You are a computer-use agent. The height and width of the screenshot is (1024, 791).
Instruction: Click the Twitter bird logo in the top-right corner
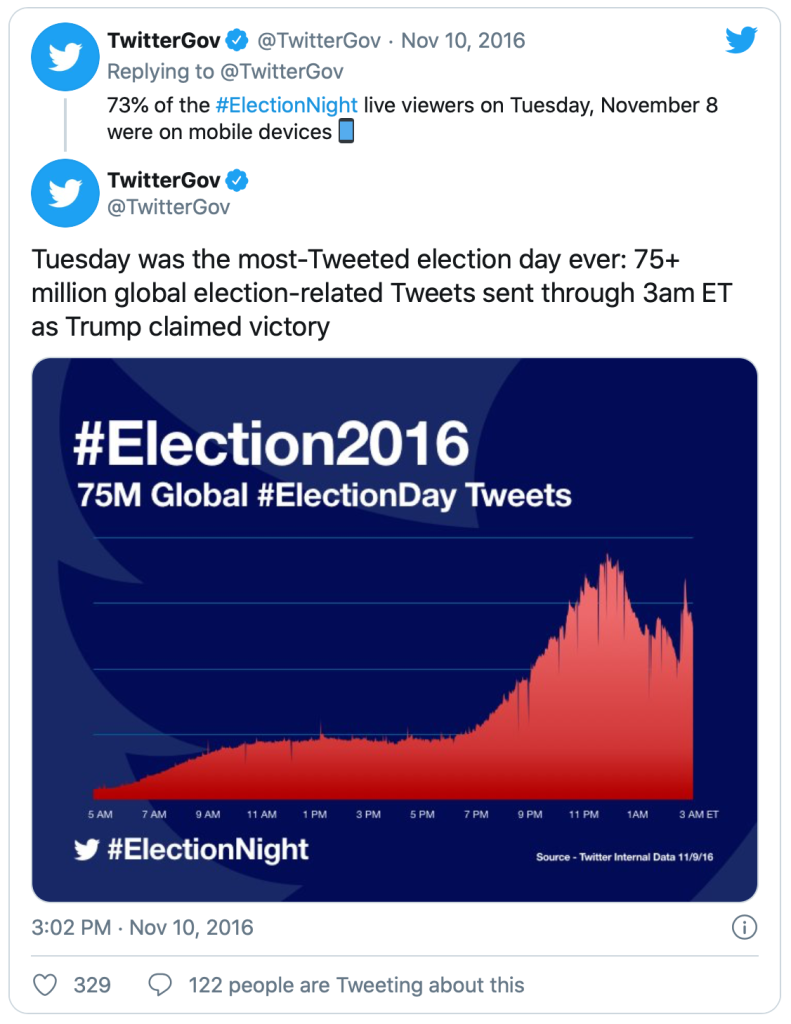point(741,40)
